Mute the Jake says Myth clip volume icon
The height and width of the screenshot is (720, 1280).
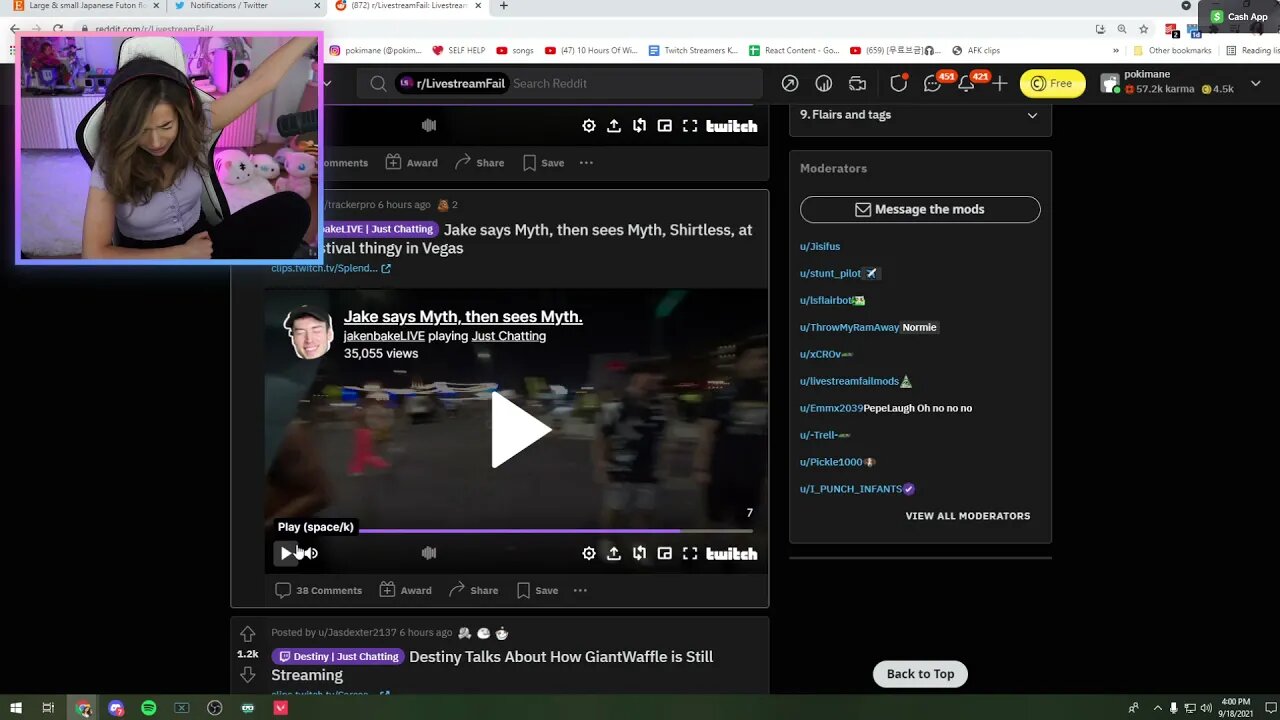[311, 553]
